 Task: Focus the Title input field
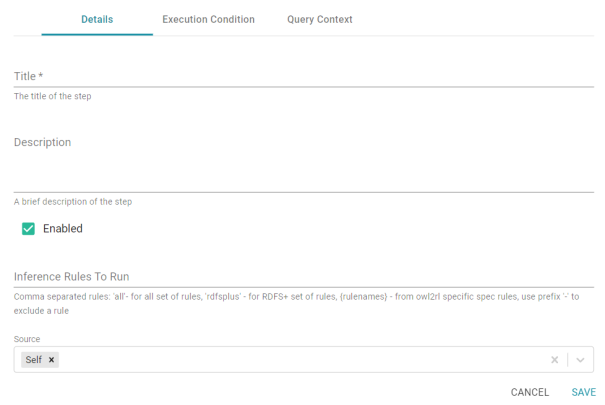[x=304, y=76]
